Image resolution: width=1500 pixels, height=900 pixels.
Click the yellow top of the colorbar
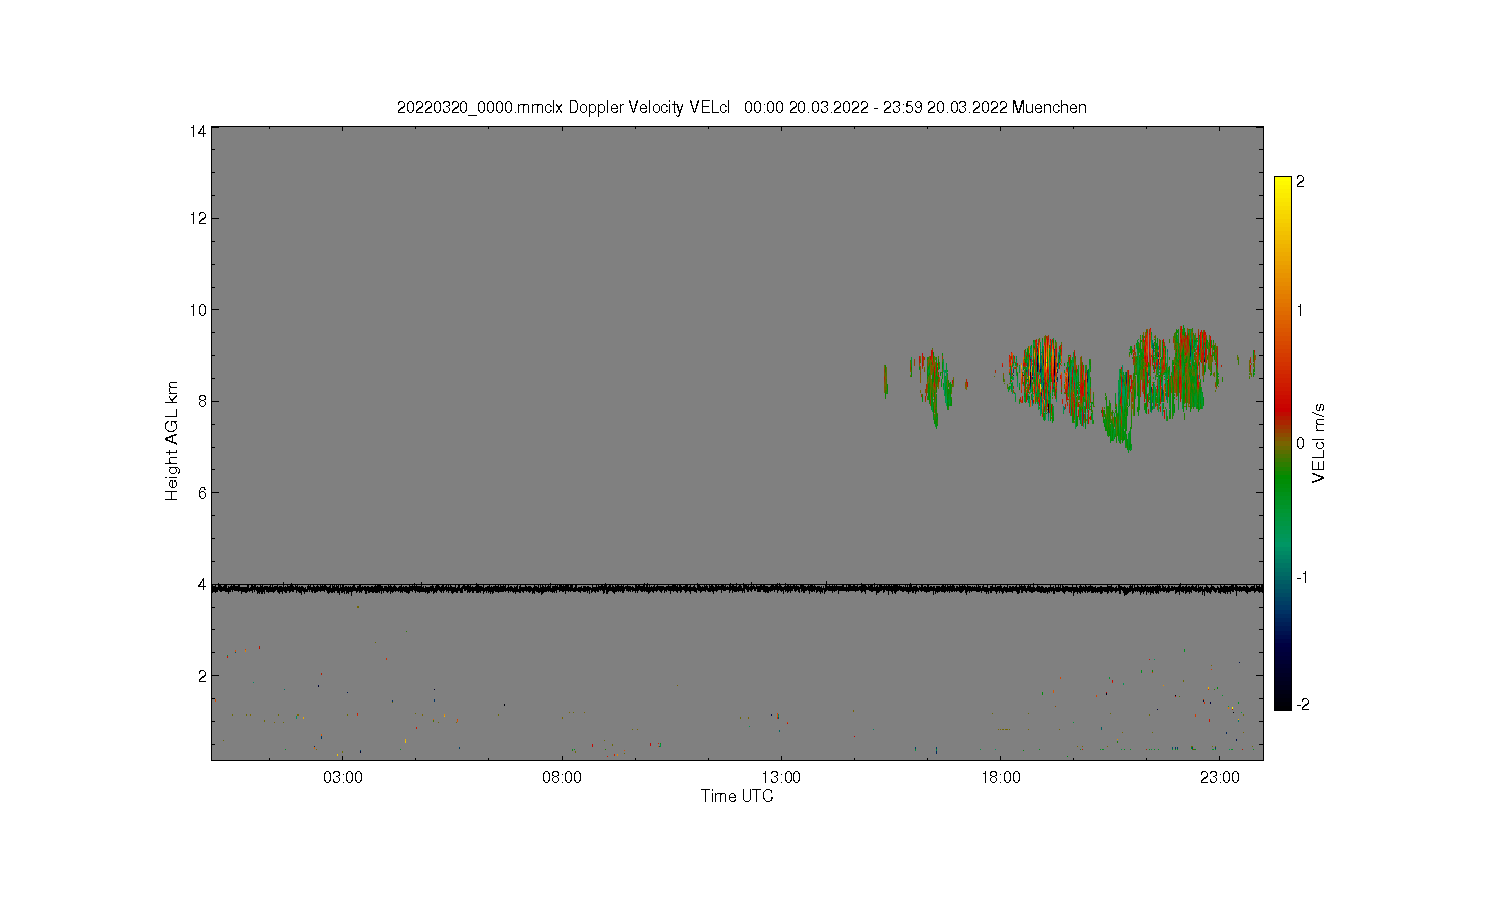click(x=1283, y=184)
